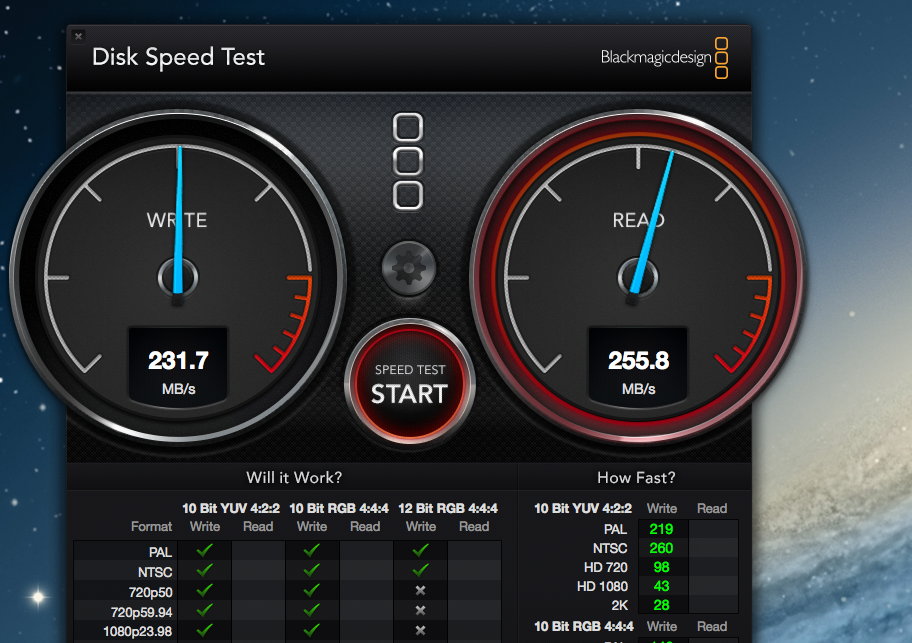912x643 pixels.
Task: Click the PAL row label in Will it Work
Action: click(x=160, y=552)
